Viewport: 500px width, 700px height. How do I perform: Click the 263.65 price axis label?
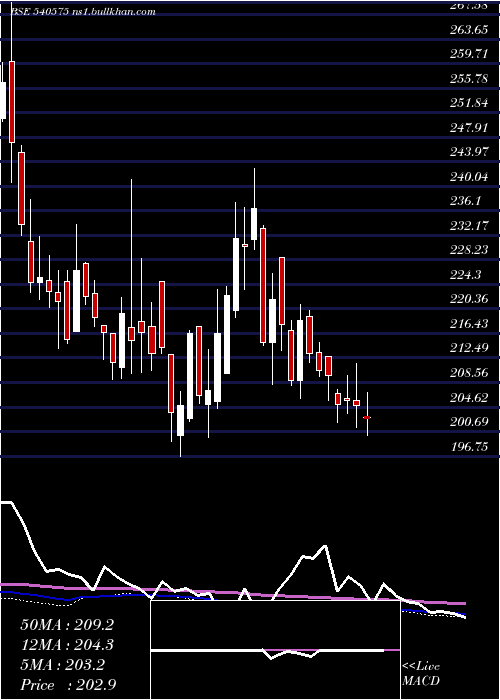pos(469,30)
